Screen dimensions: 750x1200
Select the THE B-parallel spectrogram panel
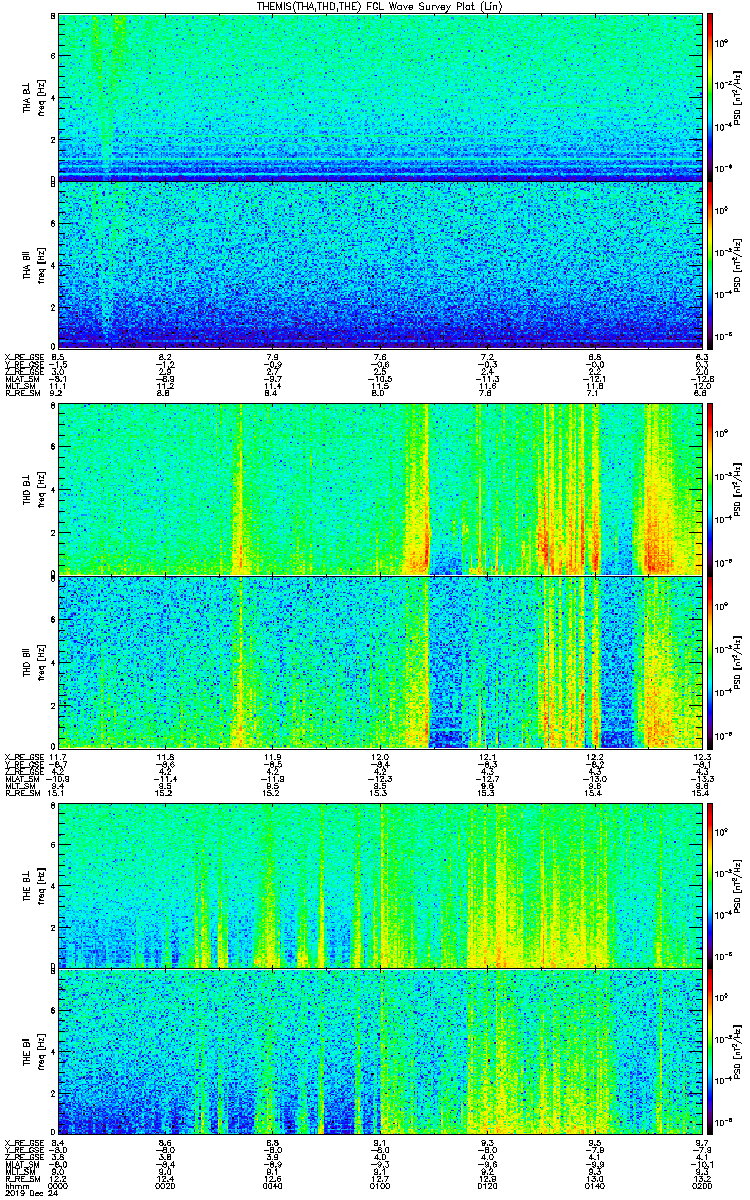coord(379,1051)
